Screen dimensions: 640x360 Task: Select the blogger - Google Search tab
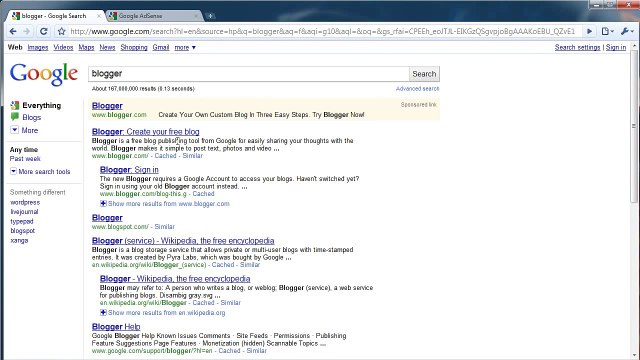coord(55,16)
